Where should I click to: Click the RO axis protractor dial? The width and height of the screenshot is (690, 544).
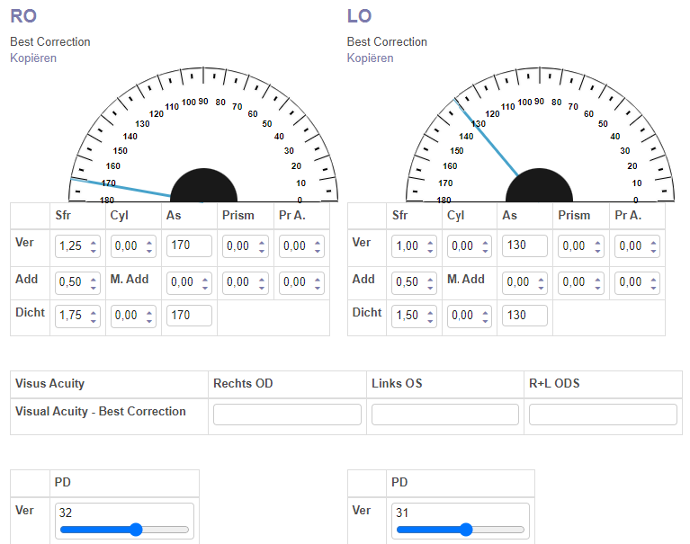click(203, 135)
